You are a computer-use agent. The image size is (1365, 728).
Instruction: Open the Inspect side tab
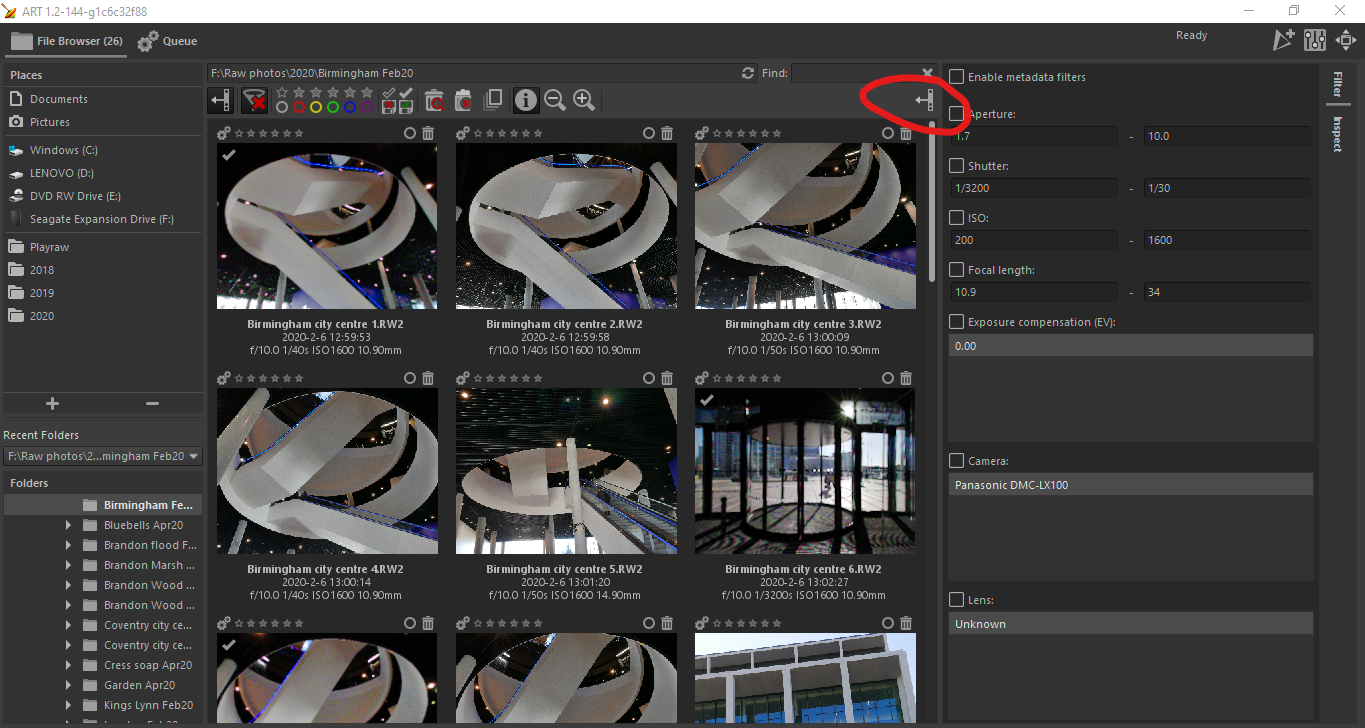point(1336,134)
